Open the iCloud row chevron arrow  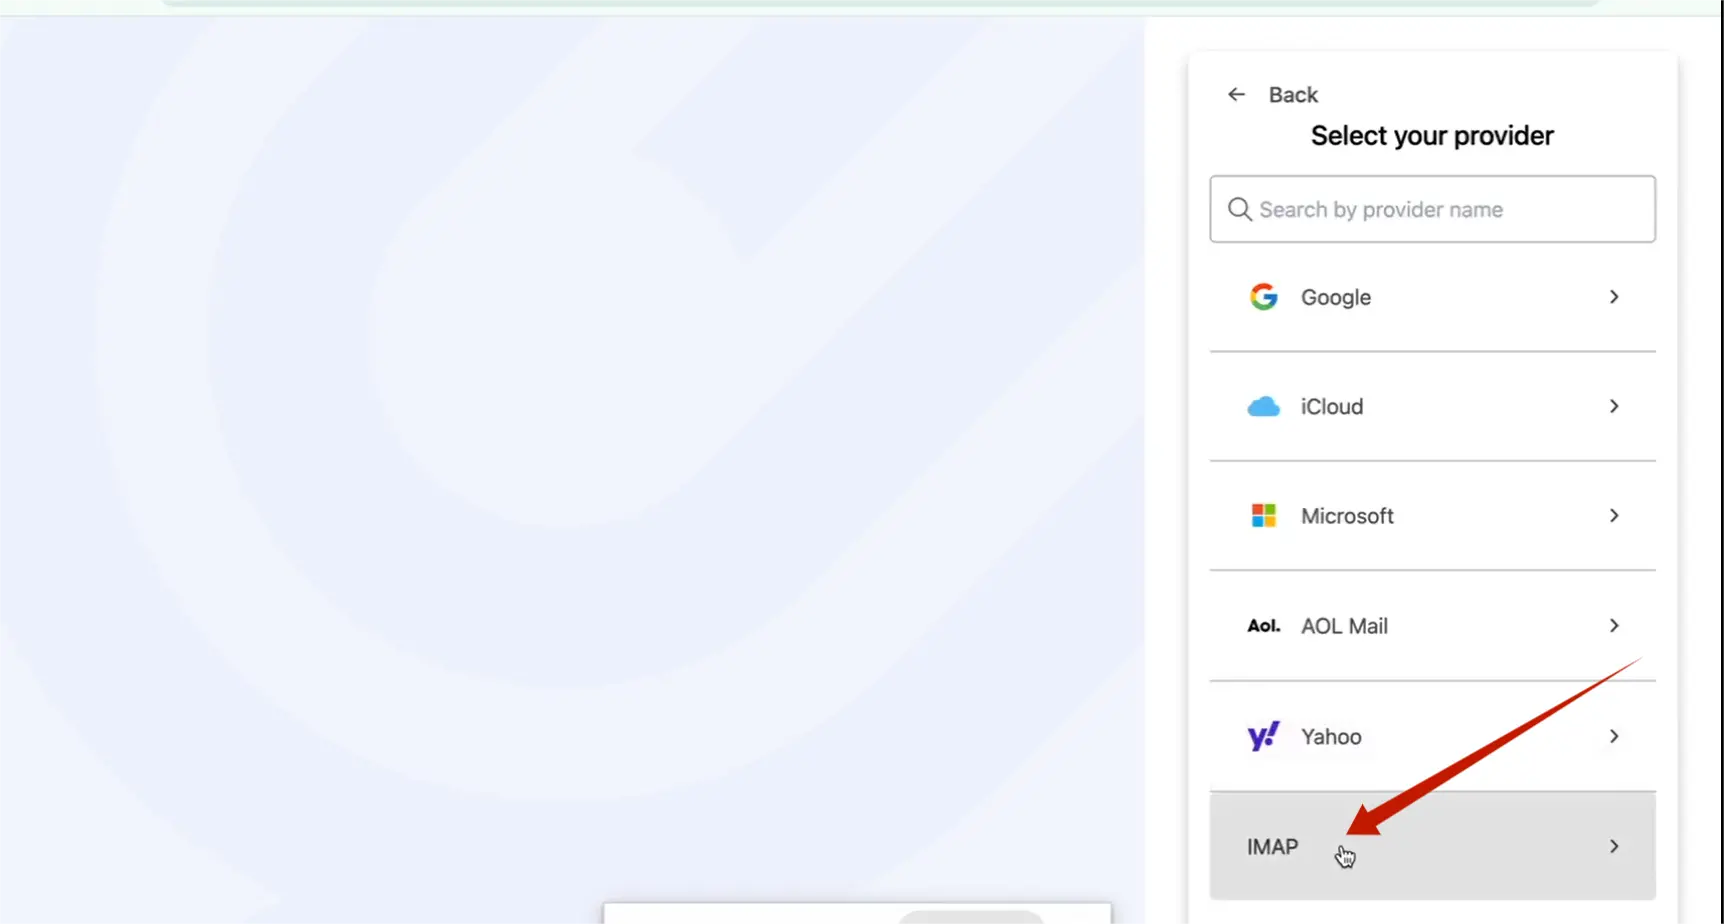click(1613, 406)
